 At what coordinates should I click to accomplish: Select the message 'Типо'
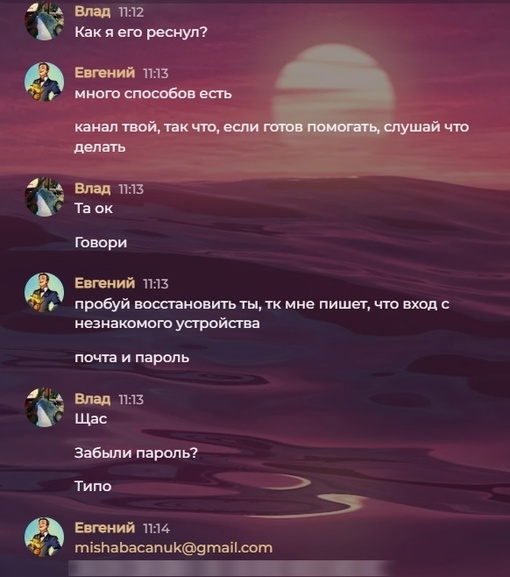pos(93,486)
